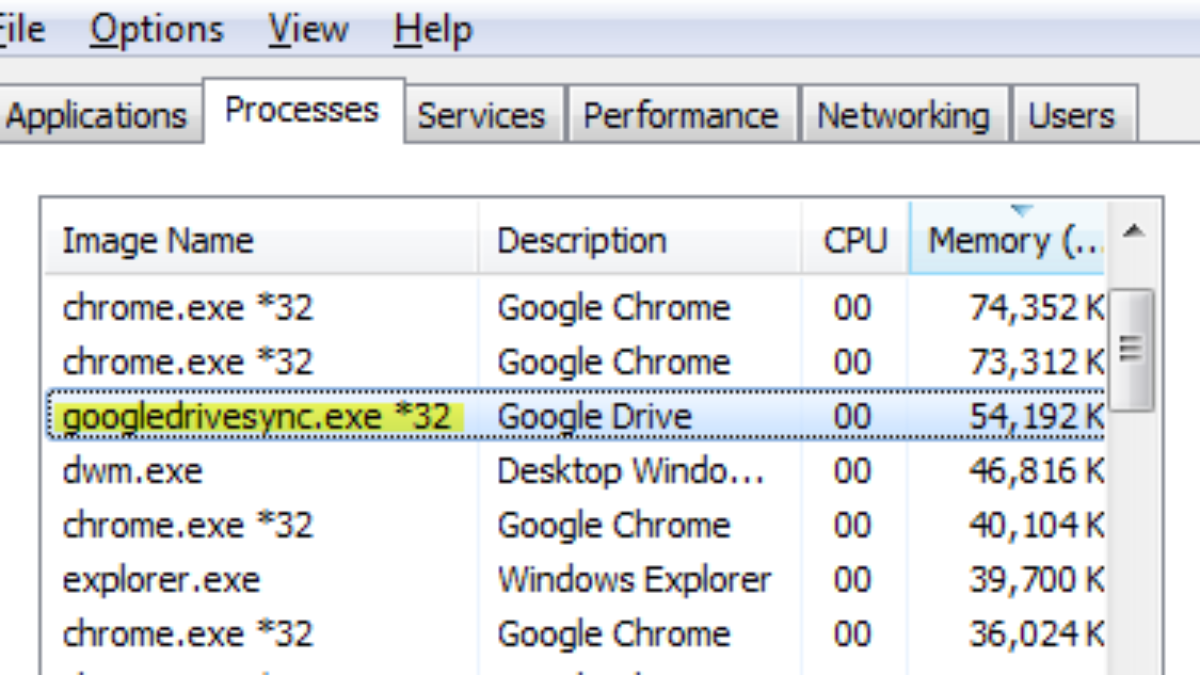Open the Help menu
The image size is (1200, 675).
[x=432, y=30]
